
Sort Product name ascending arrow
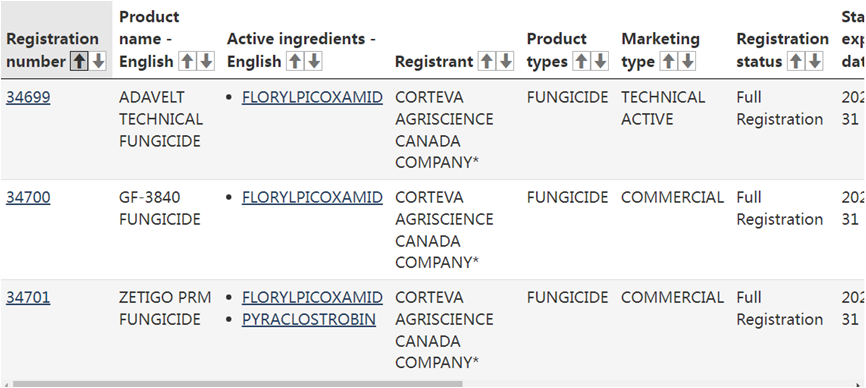pos(187,61)
